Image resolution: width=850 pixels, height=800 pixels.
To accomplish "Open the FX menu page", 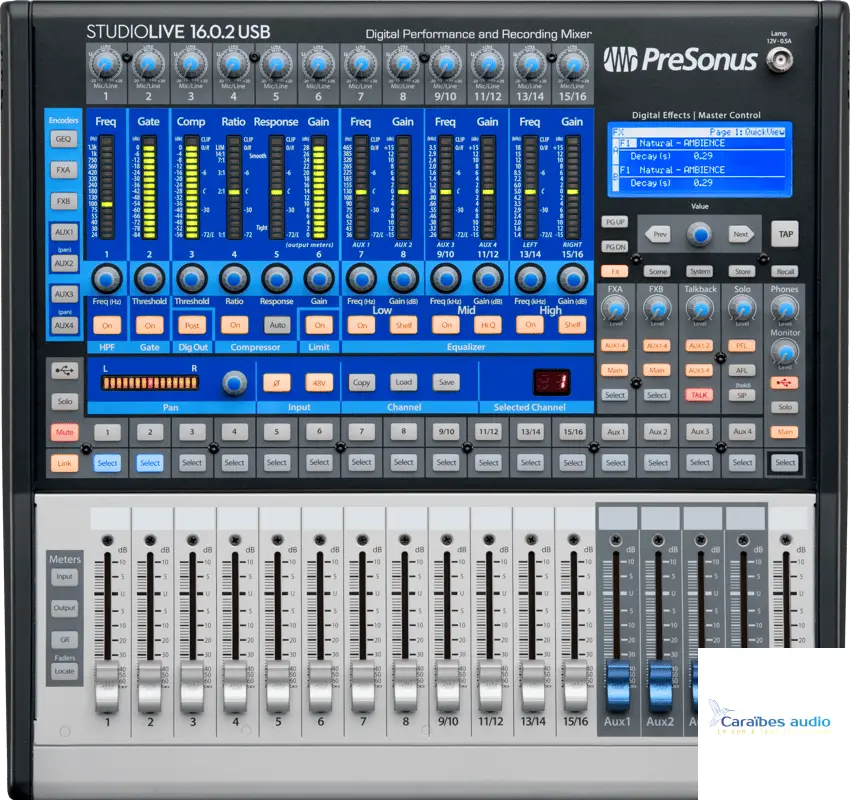I will [x=615, y=272].
